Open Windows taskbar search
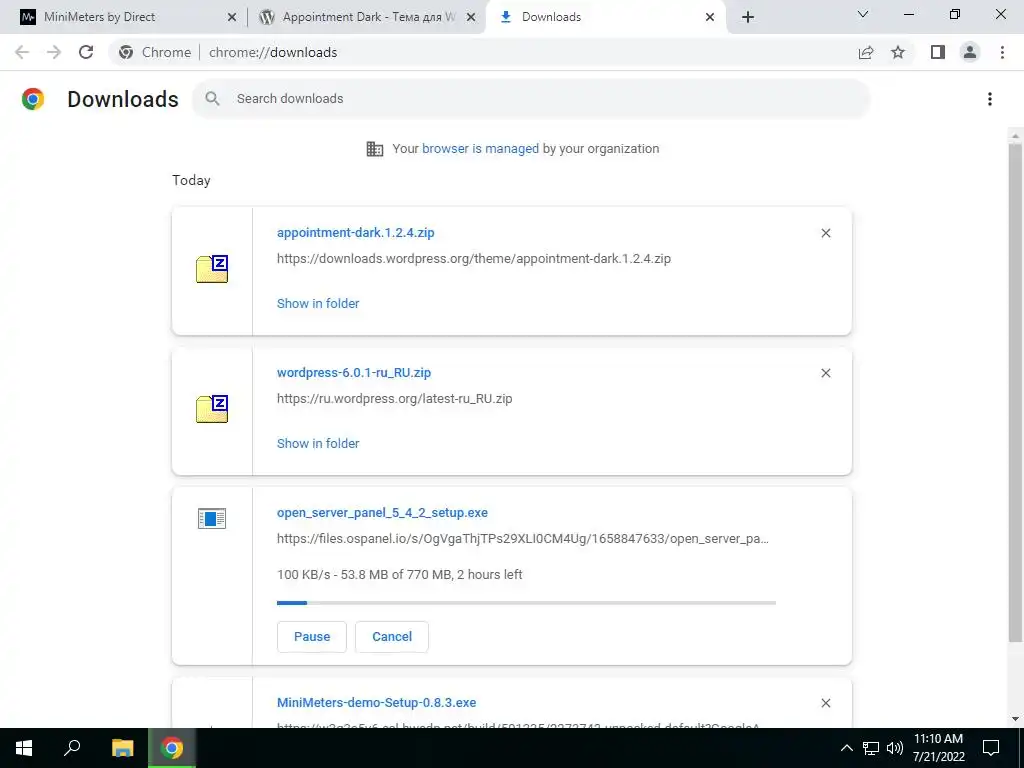 72,748
